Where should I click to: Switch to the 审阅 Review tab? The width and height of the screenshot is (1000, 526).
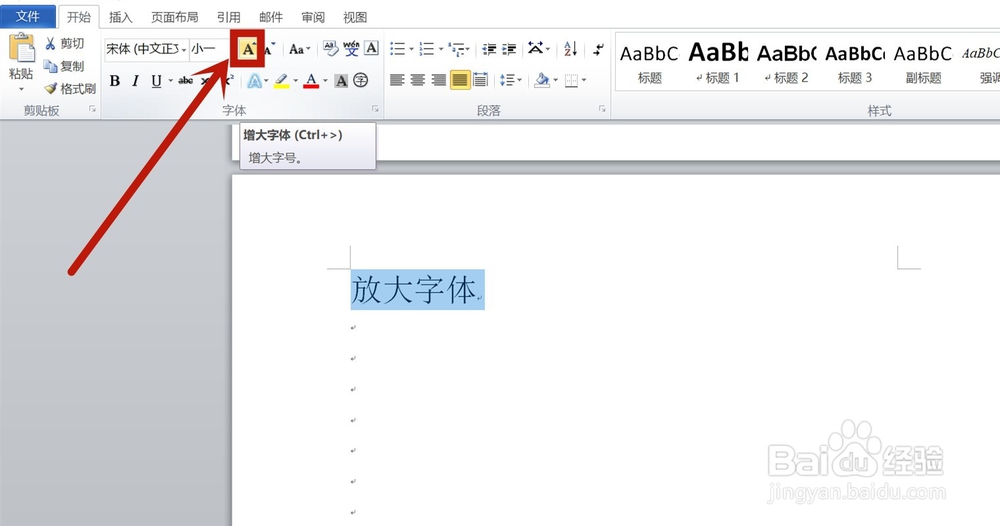pyautogui.click(x=312, y=17)
